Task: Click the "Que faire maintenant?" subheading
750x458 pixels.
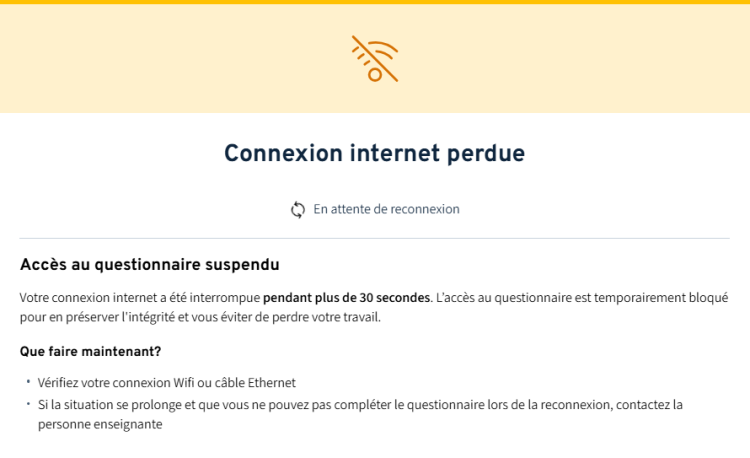Action: 90,351
